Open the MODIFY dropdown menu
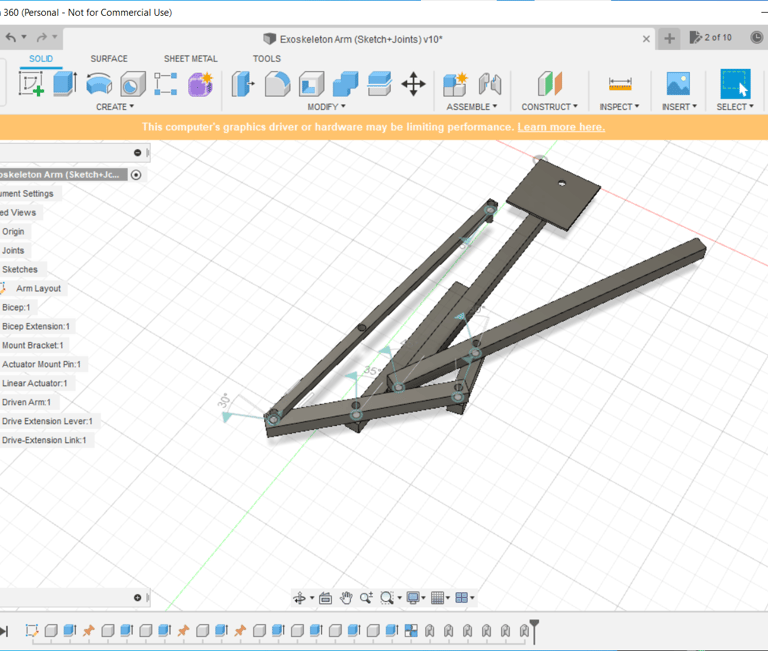Image resolution: width=768 pixels, height=651 pixels. click(326, 107)
